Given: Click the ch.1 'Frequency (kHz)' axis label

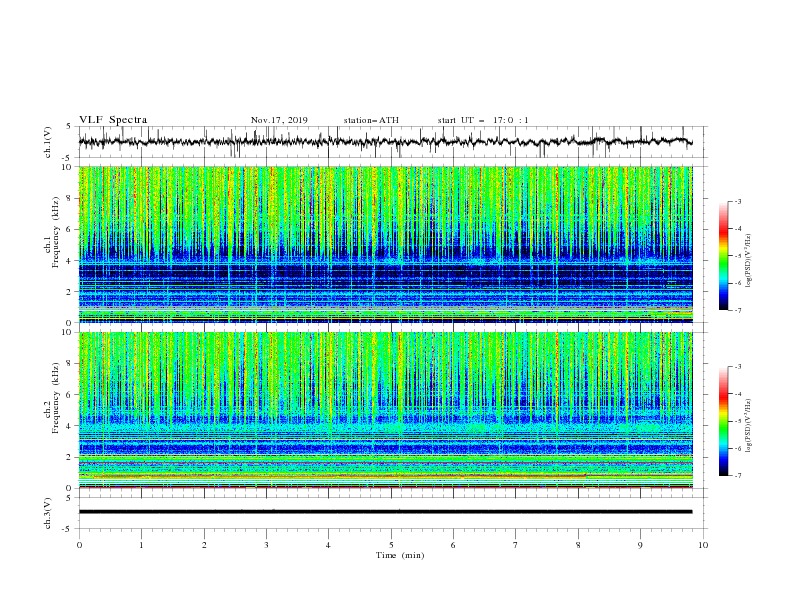Looking at the screenshot, I should [56, 232].
